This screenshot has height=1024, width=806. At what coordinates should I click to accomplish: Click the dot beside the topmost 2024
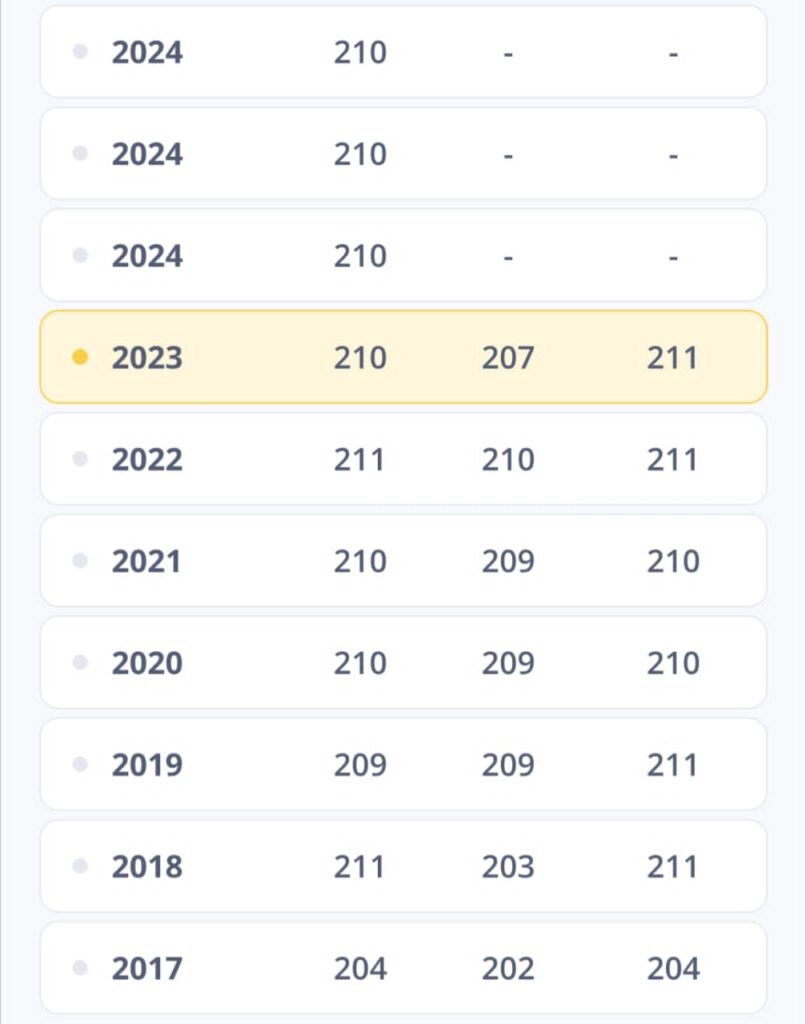click(x=80, y=51)
